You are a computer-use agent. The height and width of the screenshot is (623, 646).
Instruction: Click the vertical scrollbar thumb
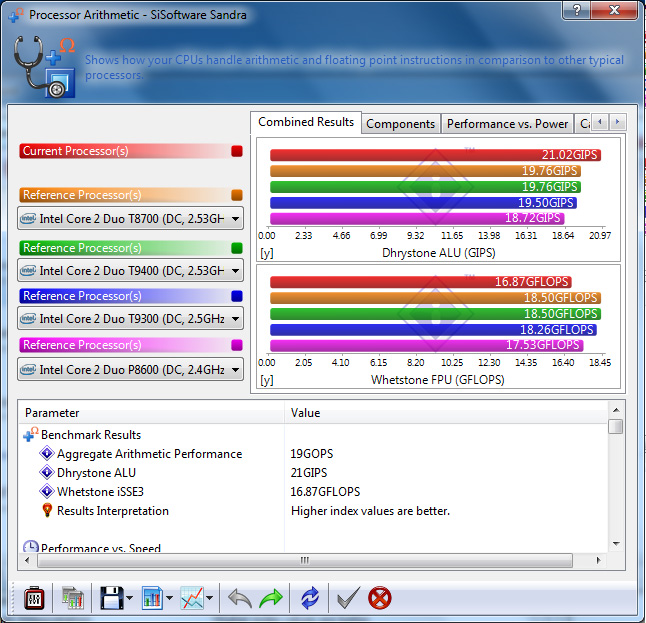click(616, 426)
